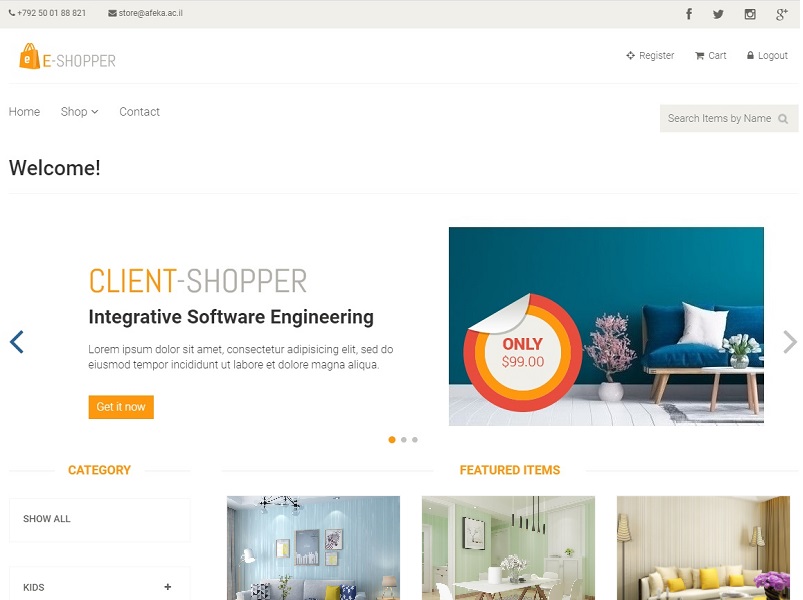Open the Cart link
This screenshot has height=600, width=803.
710,55
